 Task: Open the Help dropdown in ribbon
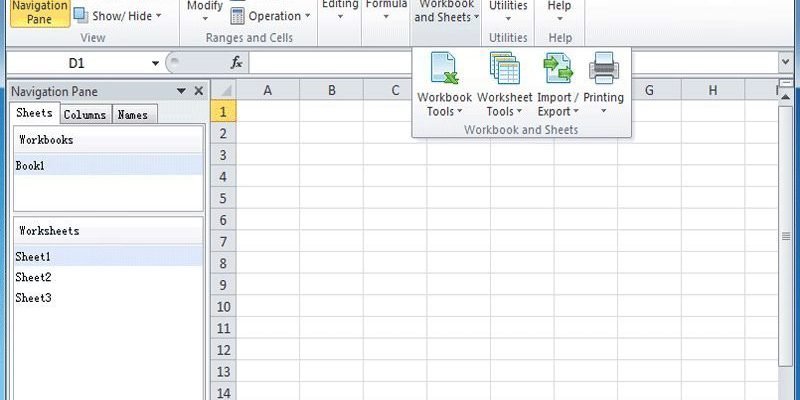click(x=559, y=12)
